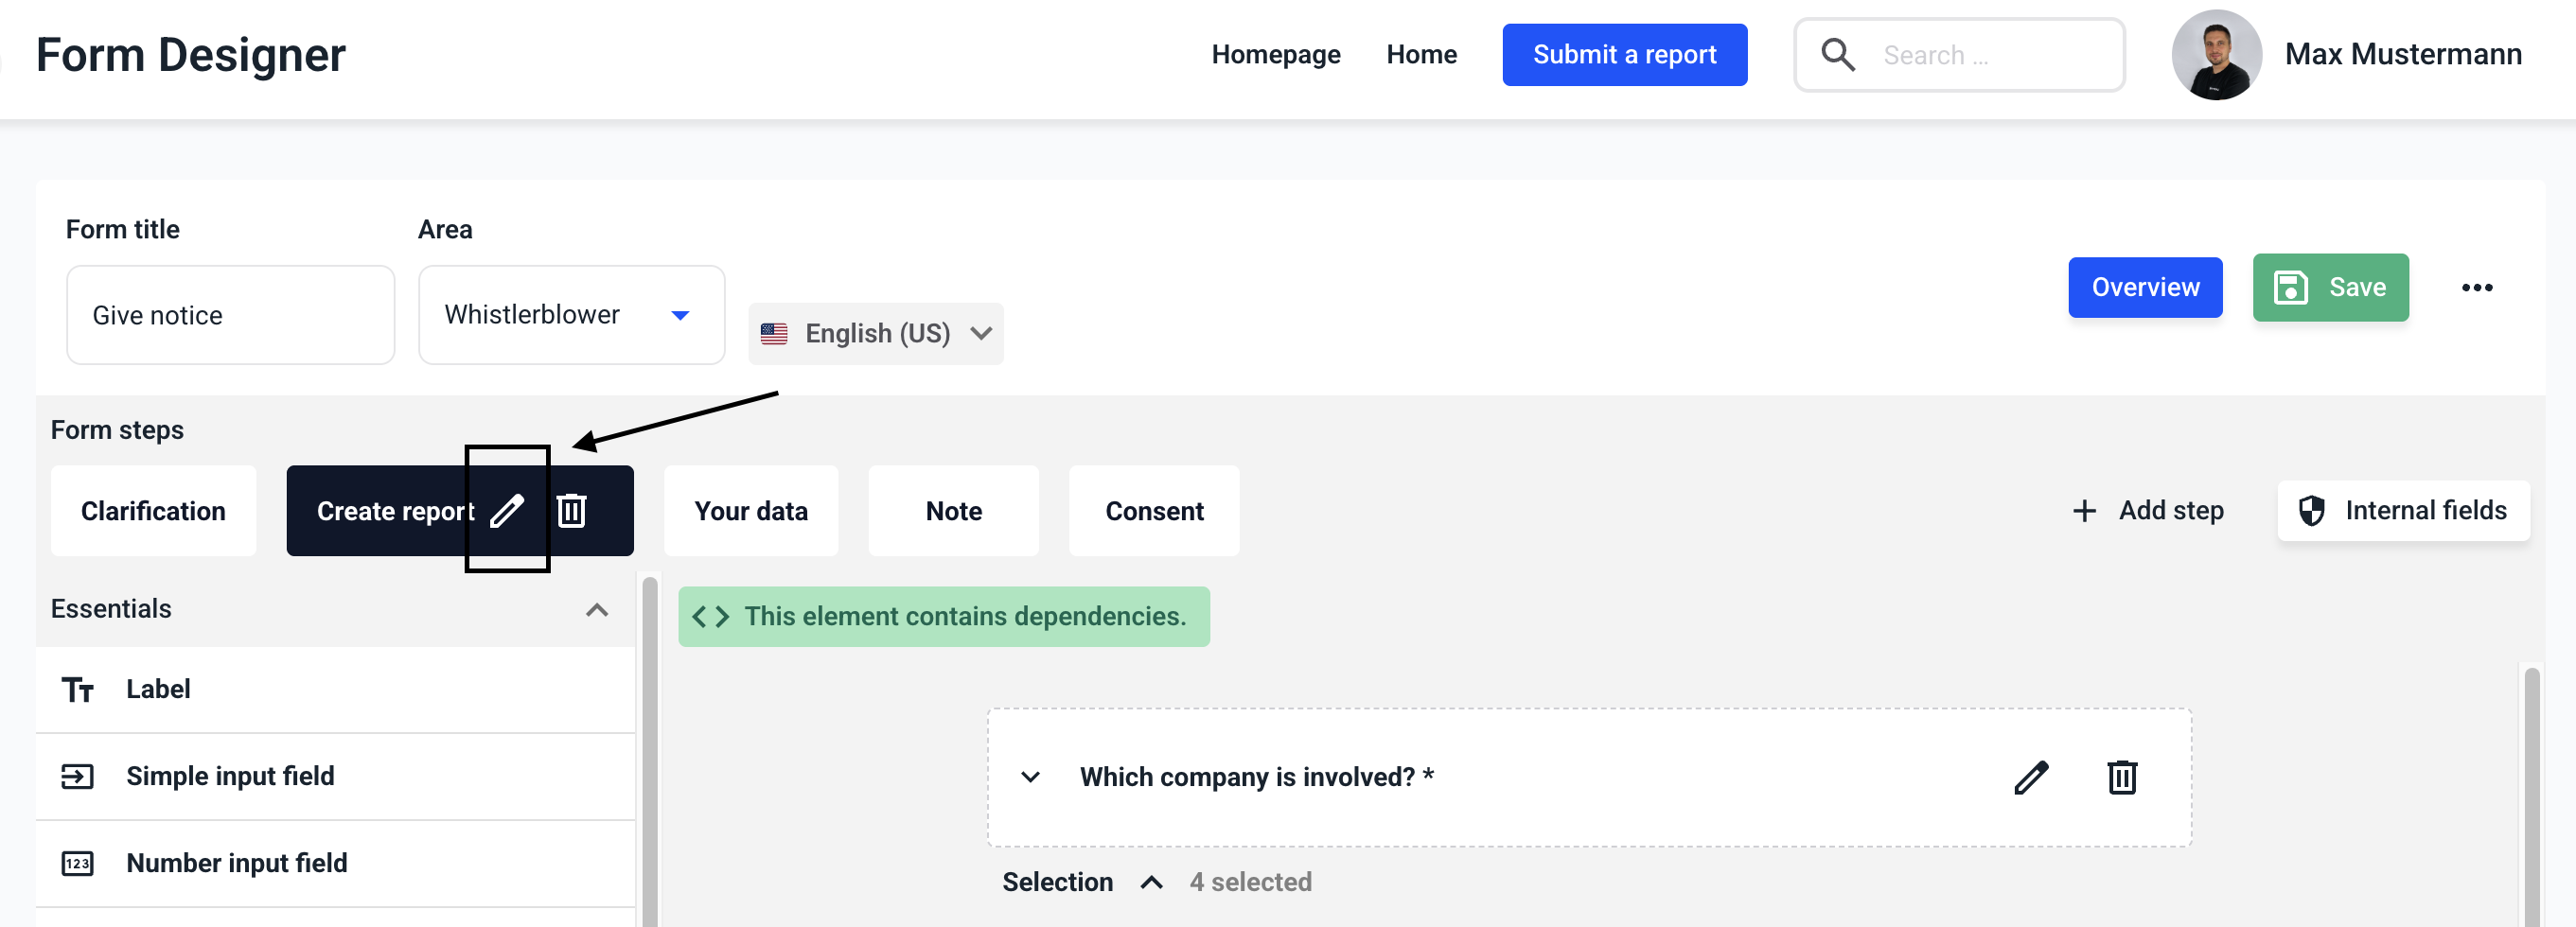The height and width of the screenshot is (927, 2576).
Task: Delete the 'Which company is involved?' element
Action: pyautogui.click(x=2121, y=777)
